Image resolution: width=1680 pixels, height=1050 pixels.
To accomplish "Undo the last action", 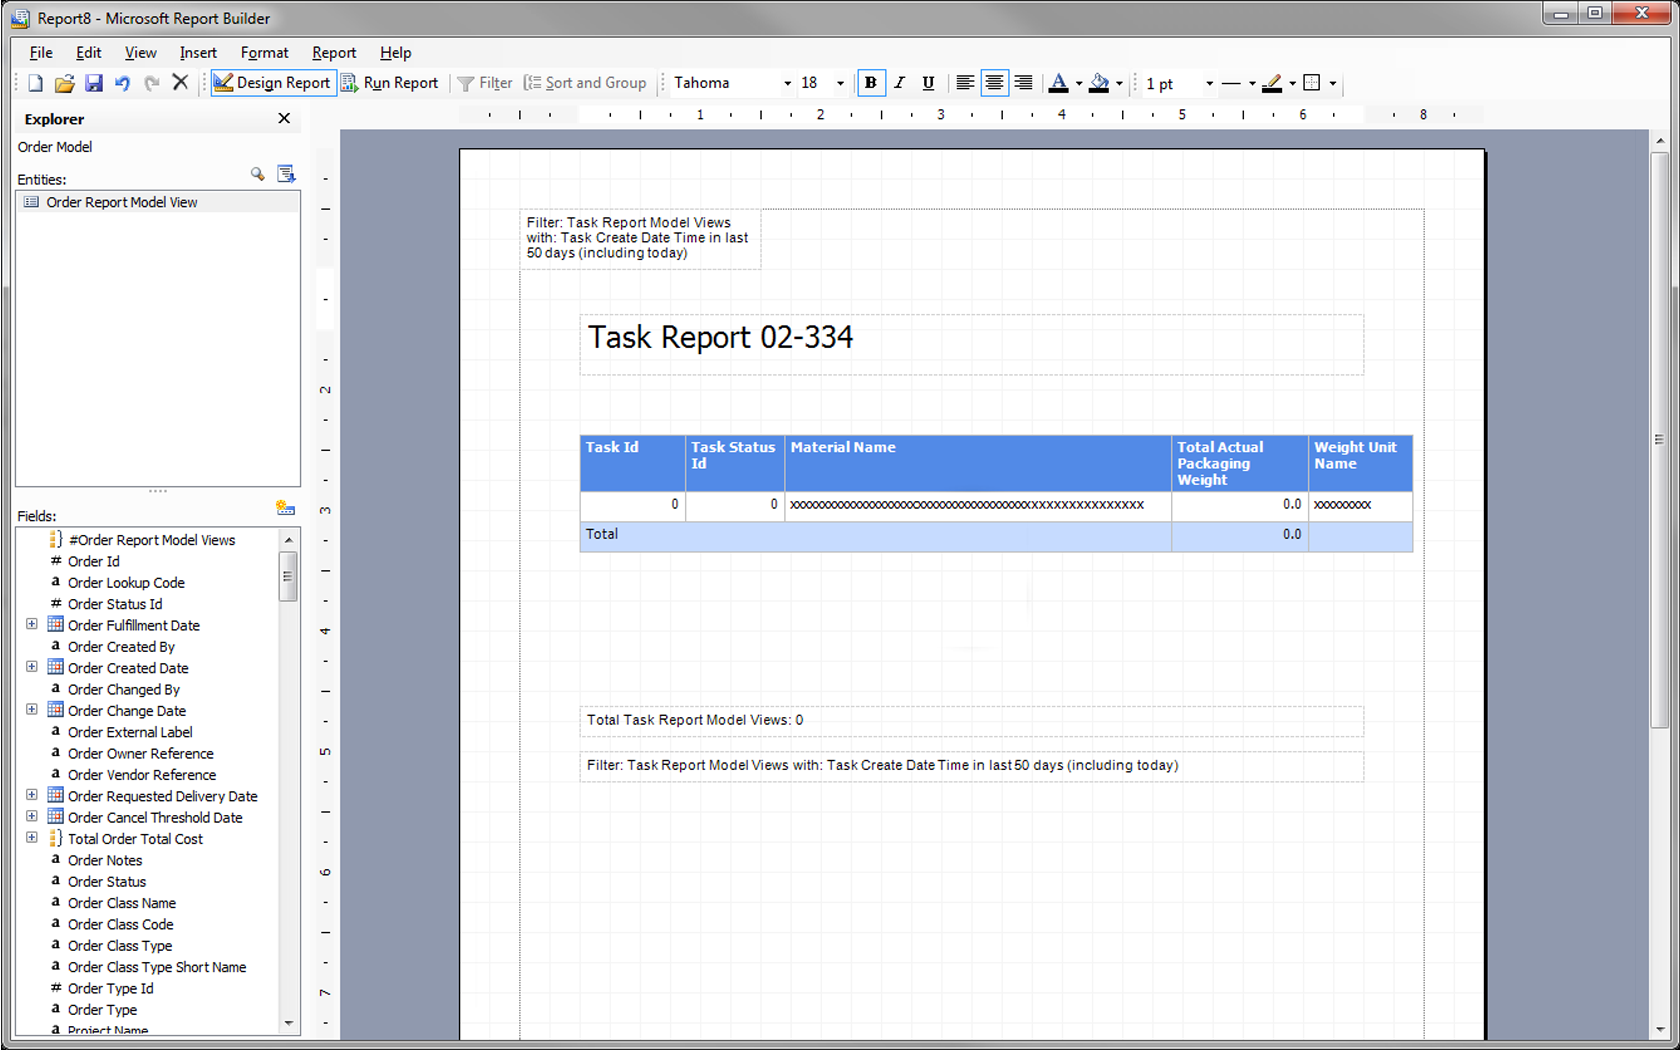I will click(x=122, y=83).
